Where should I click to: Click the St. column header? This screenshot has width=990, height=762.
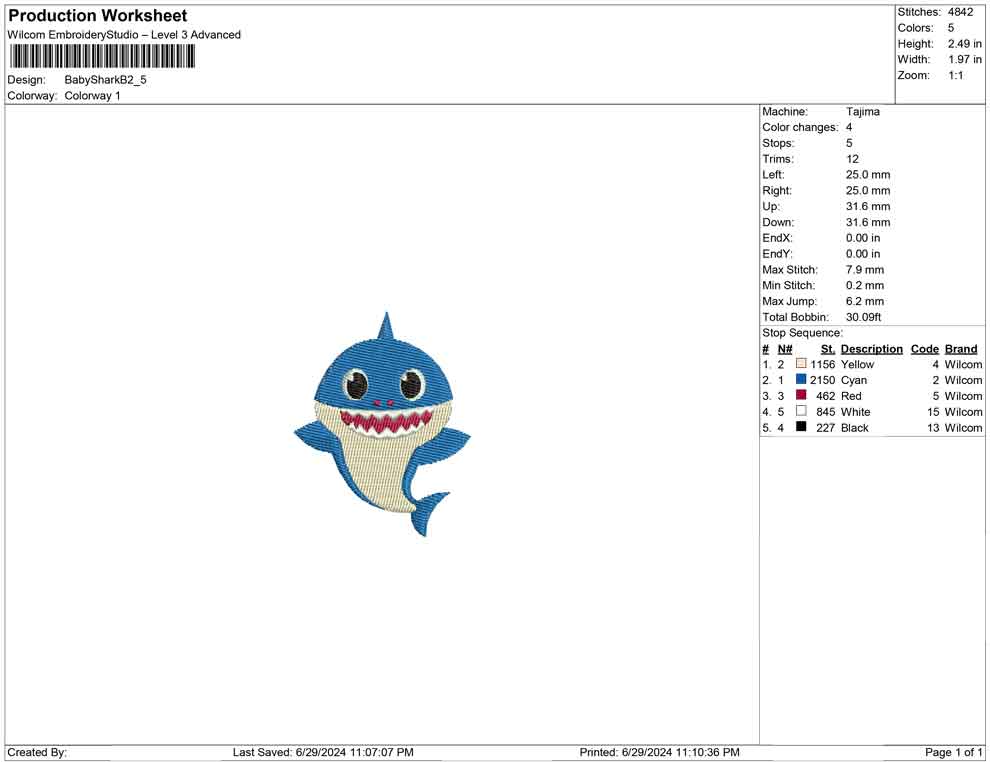[x=828, y=349]
